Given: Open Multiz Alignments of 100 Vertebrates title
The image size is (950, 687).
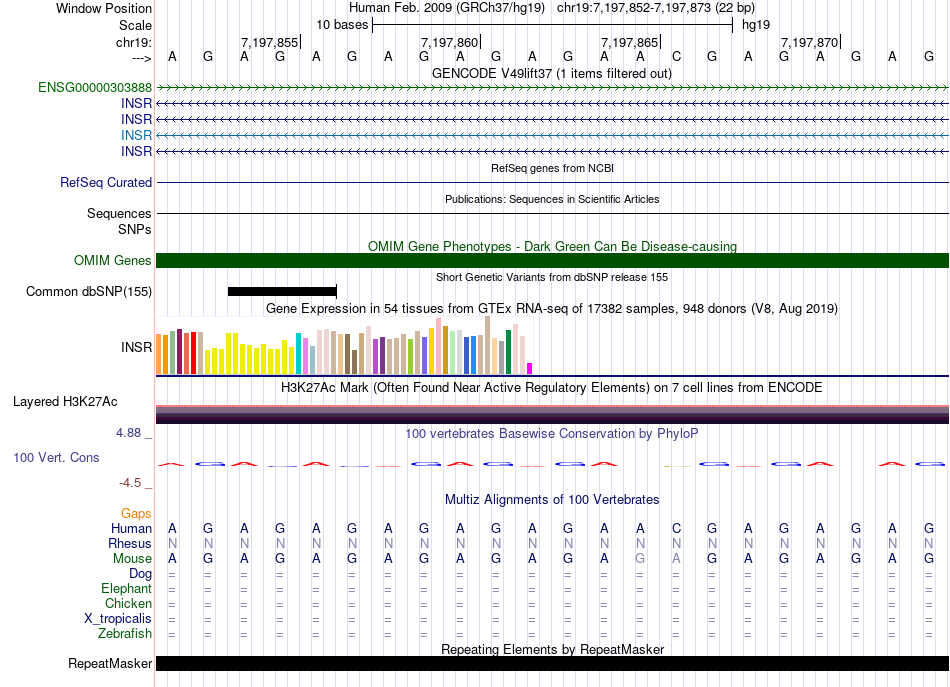Looking at the screenshot, I should 551,499.
